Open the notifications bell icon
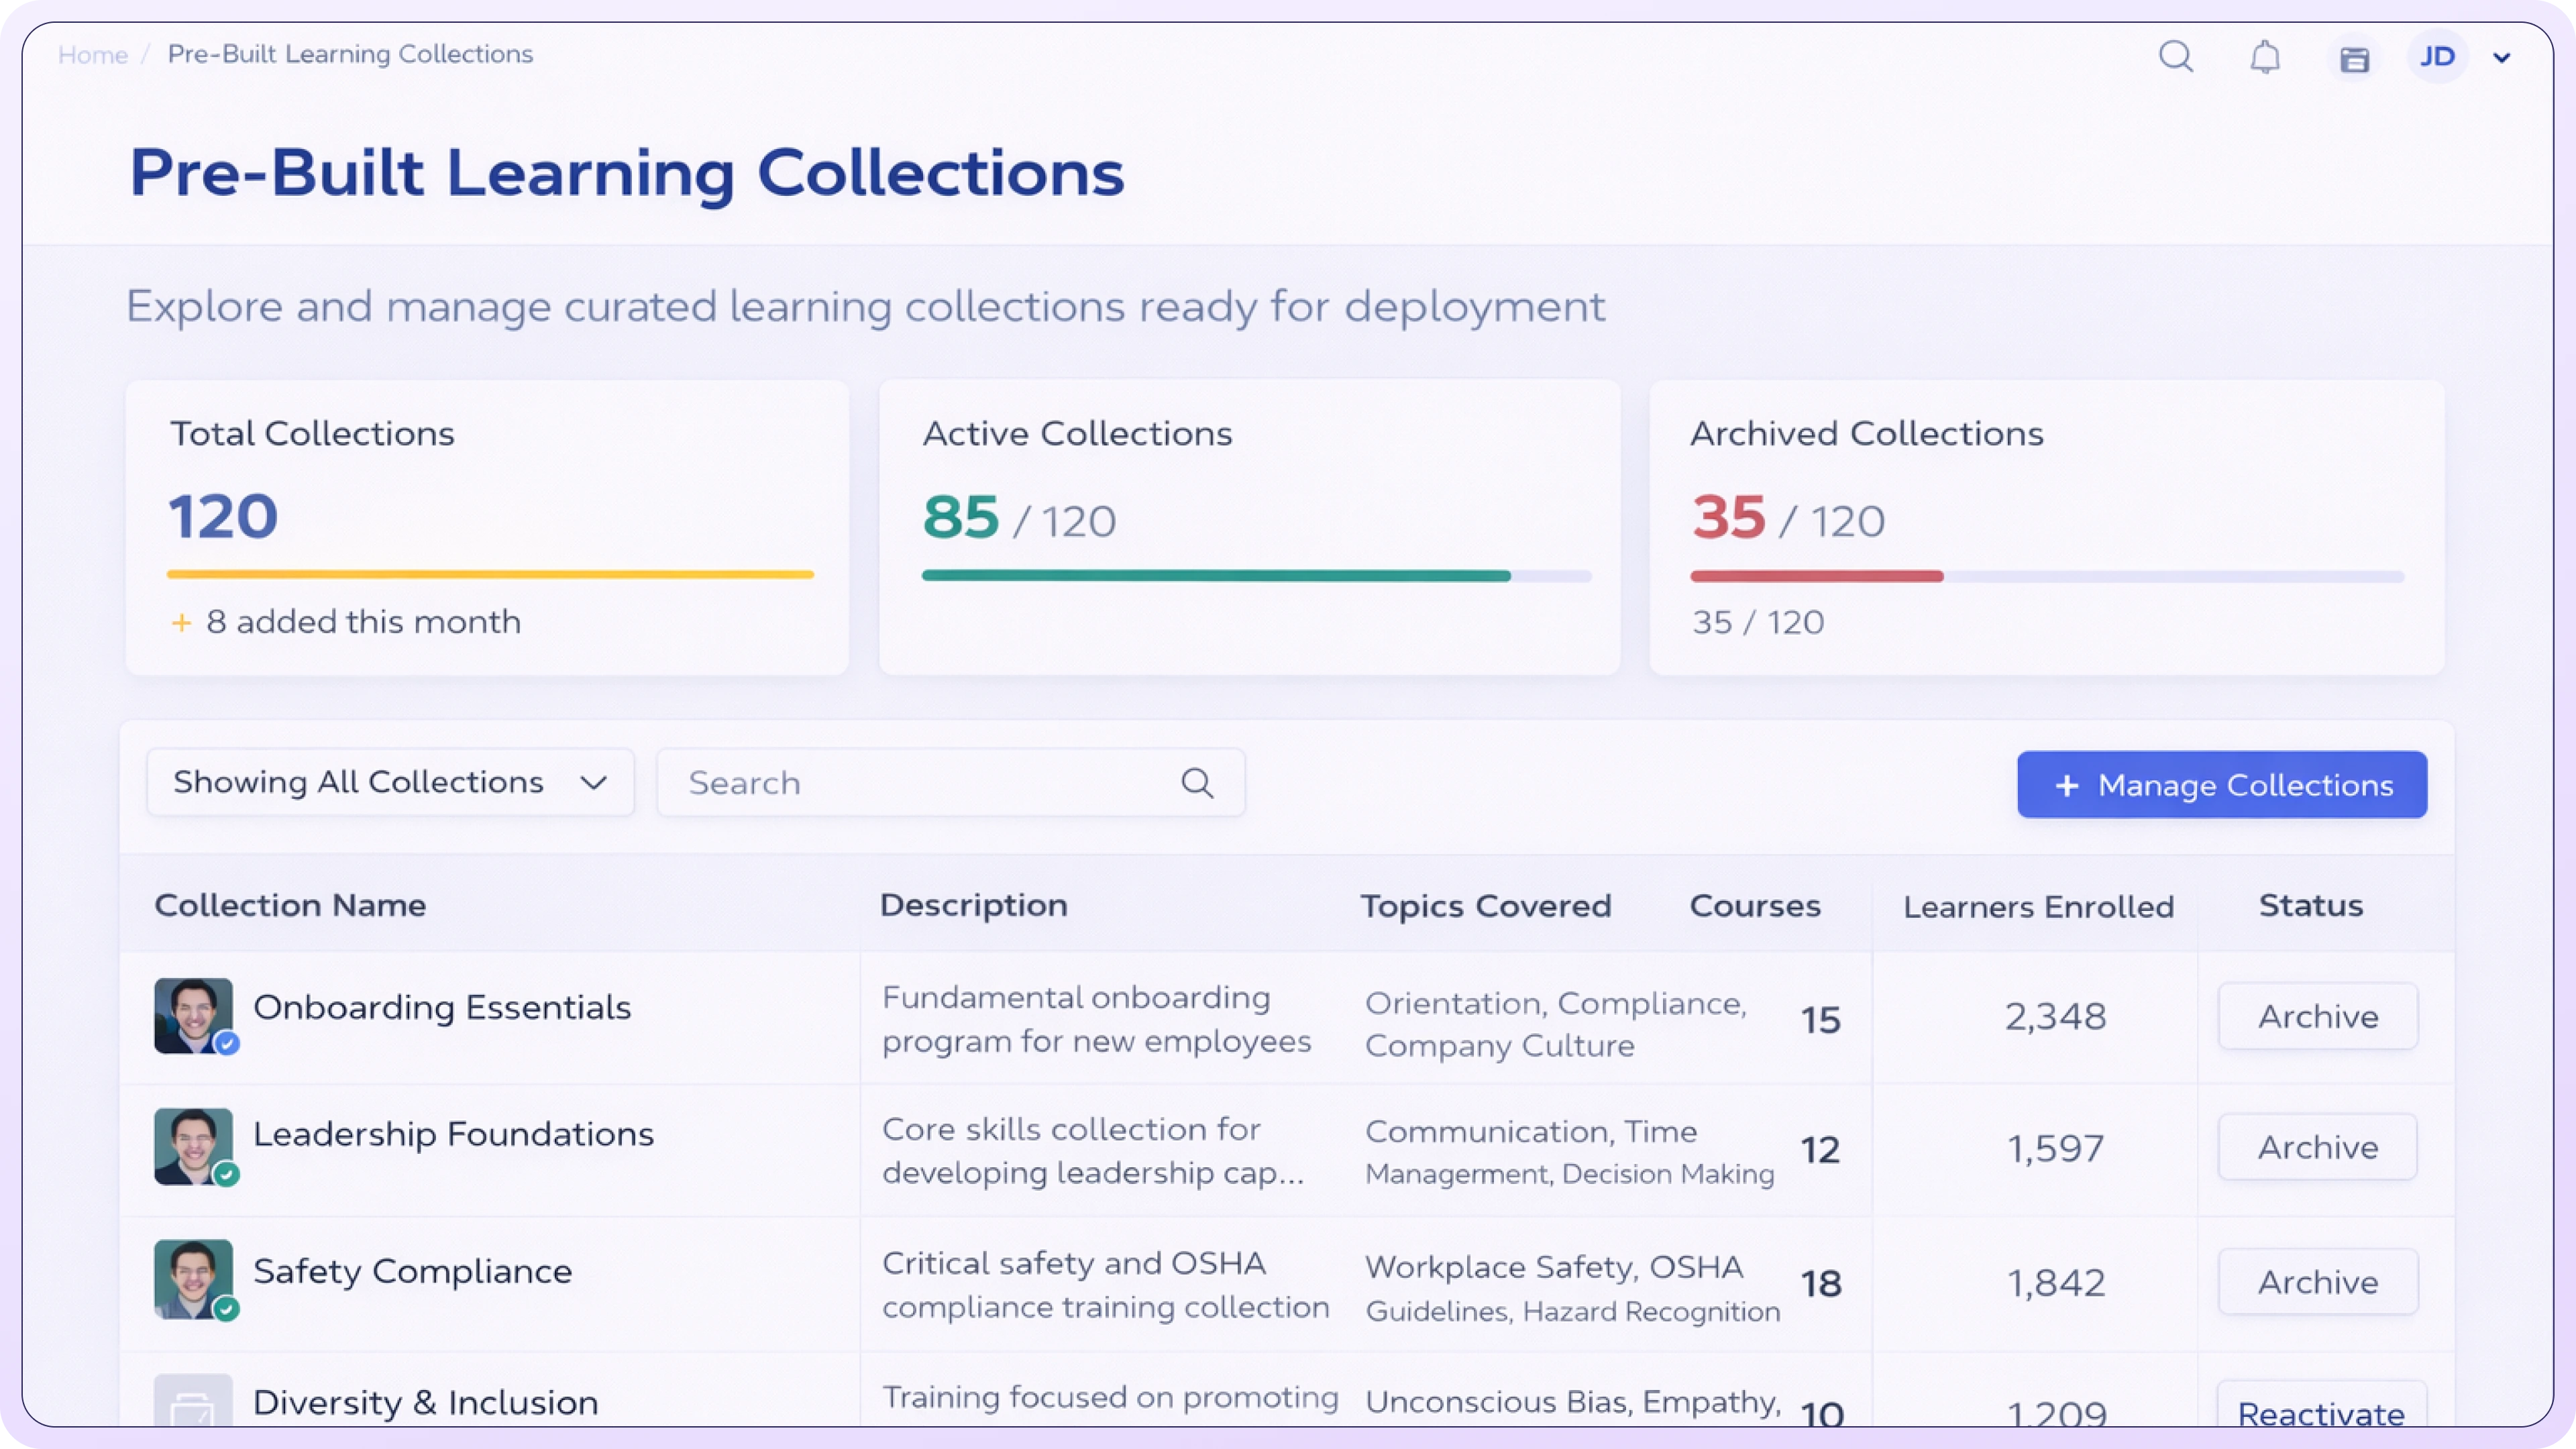This screenshot has height=1449, width=2576. (x=2264, y=57)
